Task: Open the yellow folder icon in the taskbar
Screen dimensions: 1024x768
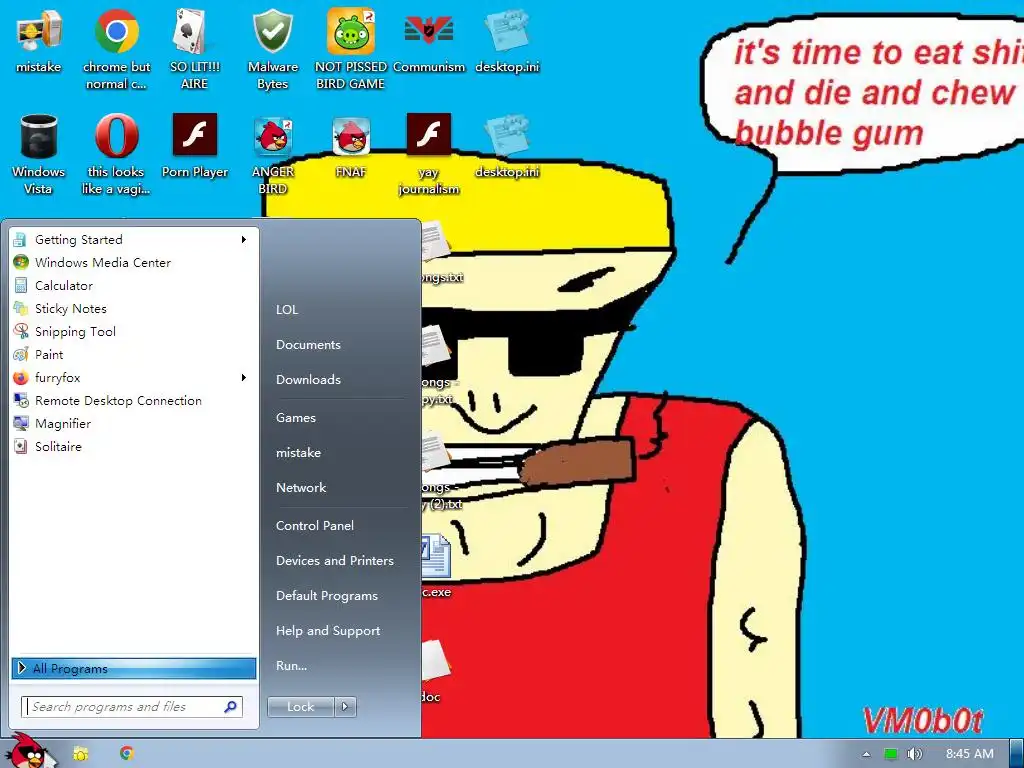Action: [x=81, y=754]
